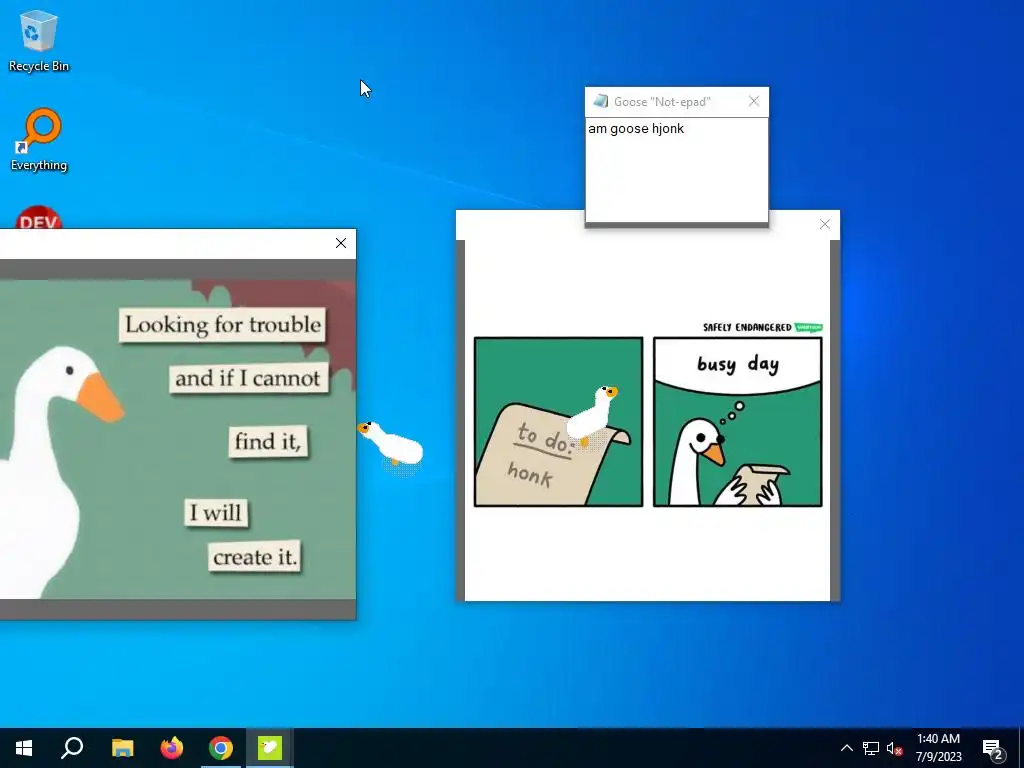Select the red DEV desktop icon
Image resolution: width=1024 pixels, height=768 pixels.
coord(39,217)
